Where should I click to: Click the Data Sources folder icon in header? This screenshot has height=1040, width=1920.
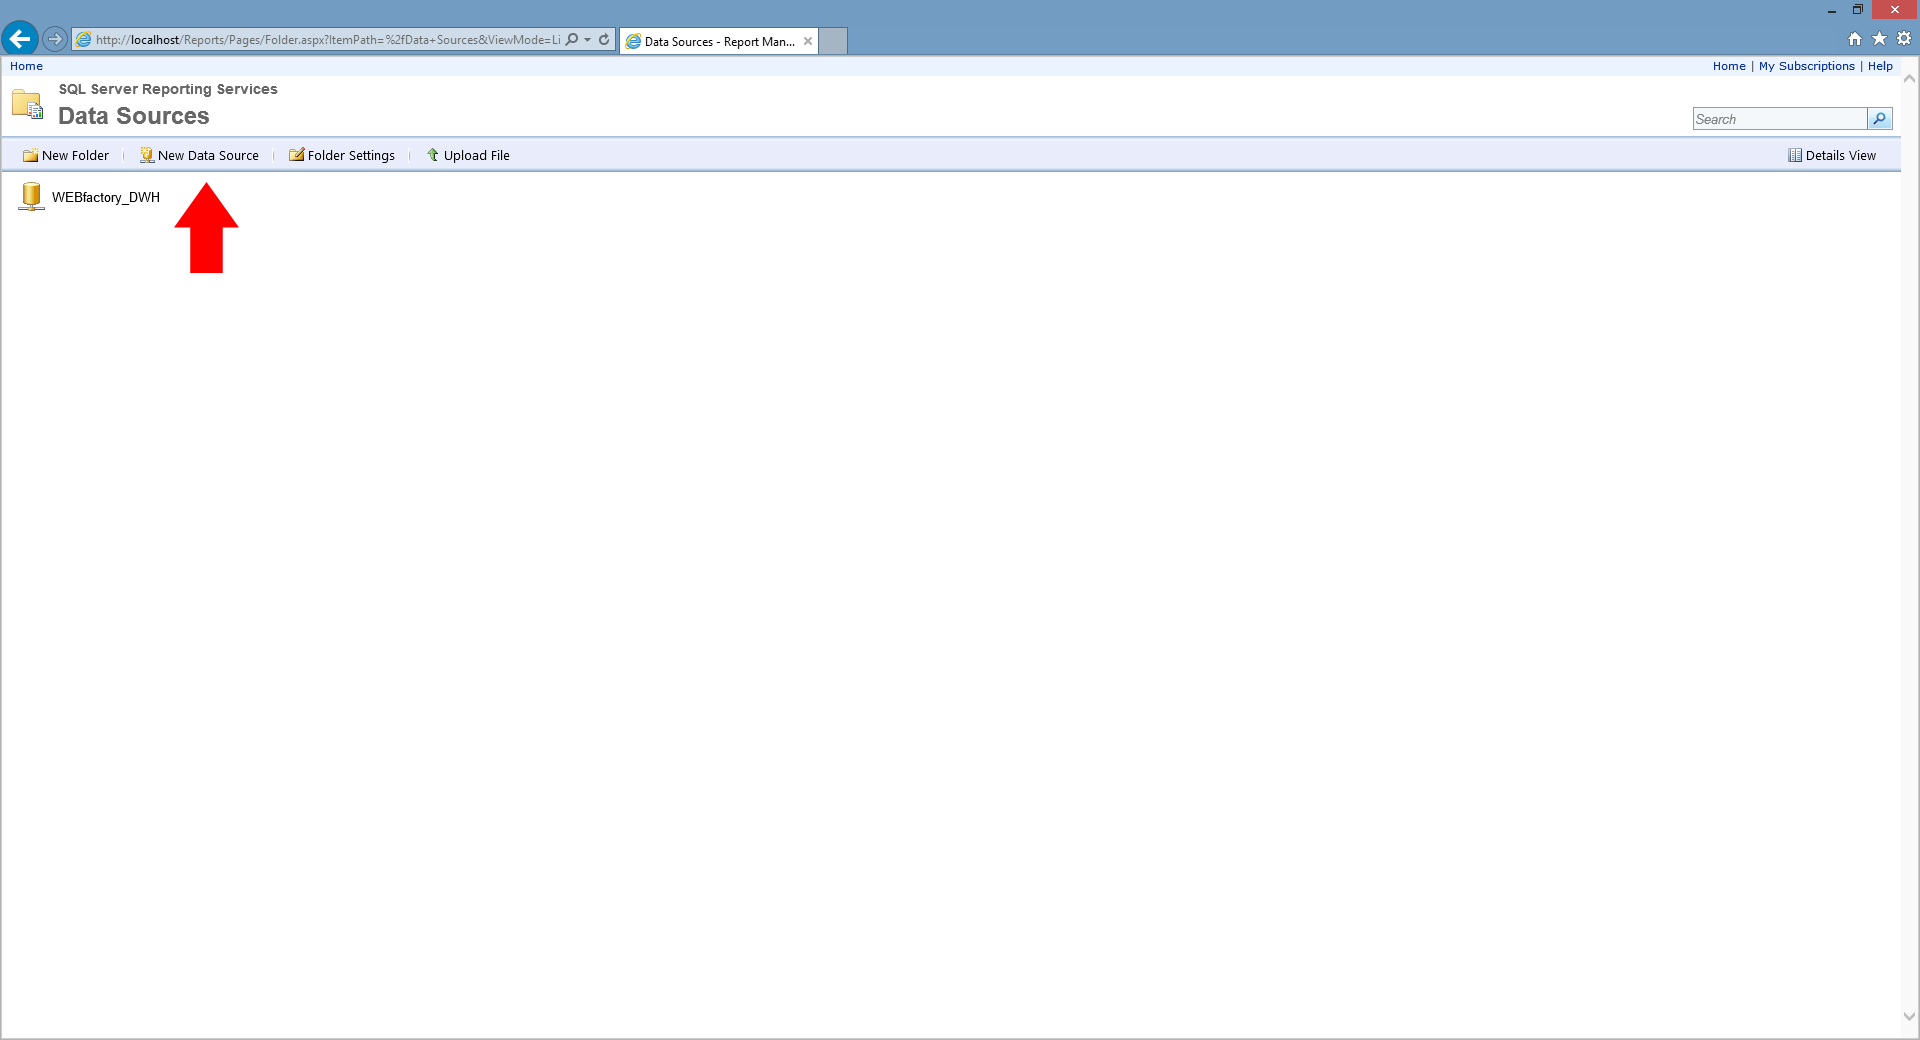[27, 103]
